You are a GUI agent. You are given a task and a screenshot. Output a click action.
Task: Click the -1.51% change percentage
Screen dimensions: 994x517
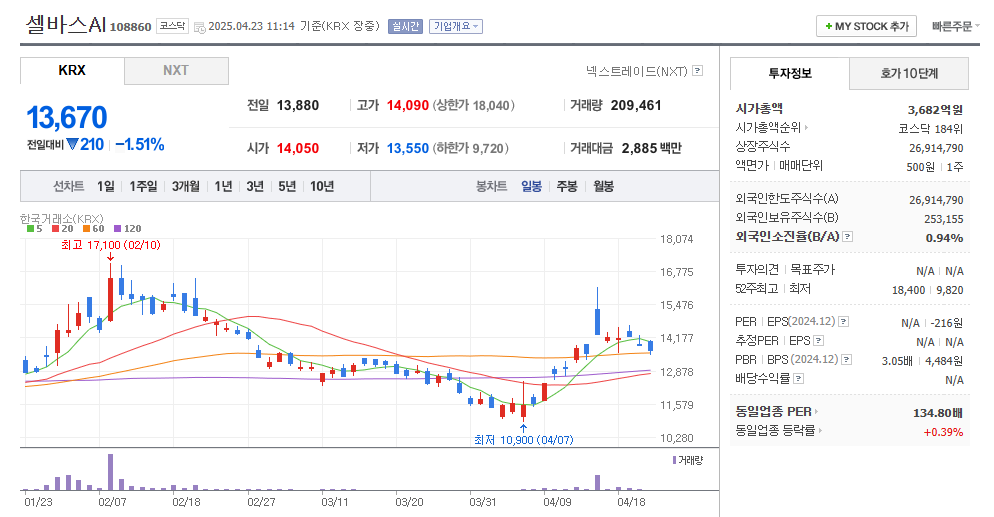139,144
